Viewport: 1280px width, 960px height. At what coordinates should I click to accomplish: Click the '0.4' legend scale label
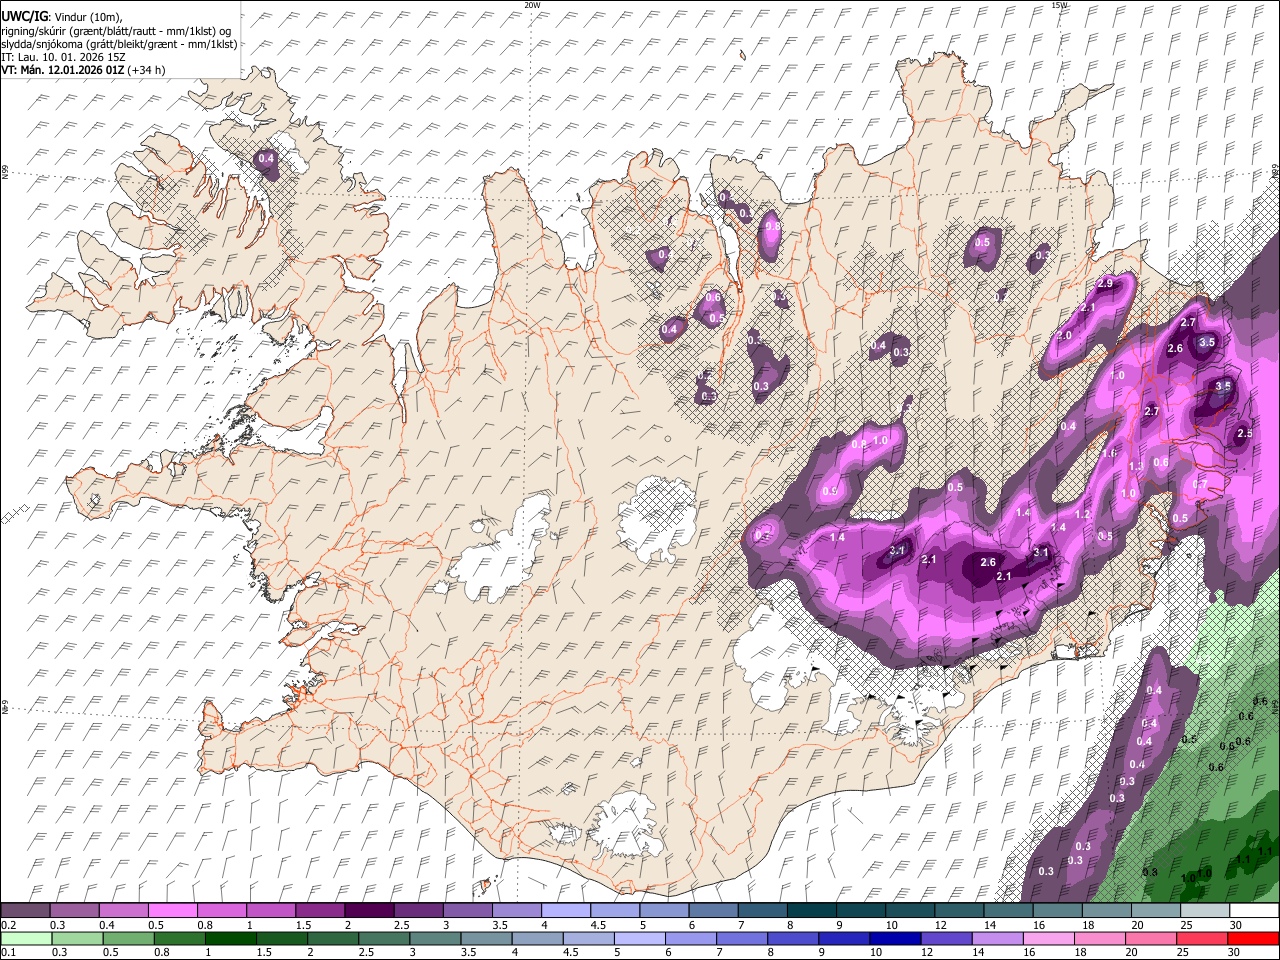click(x=107, y=925)
